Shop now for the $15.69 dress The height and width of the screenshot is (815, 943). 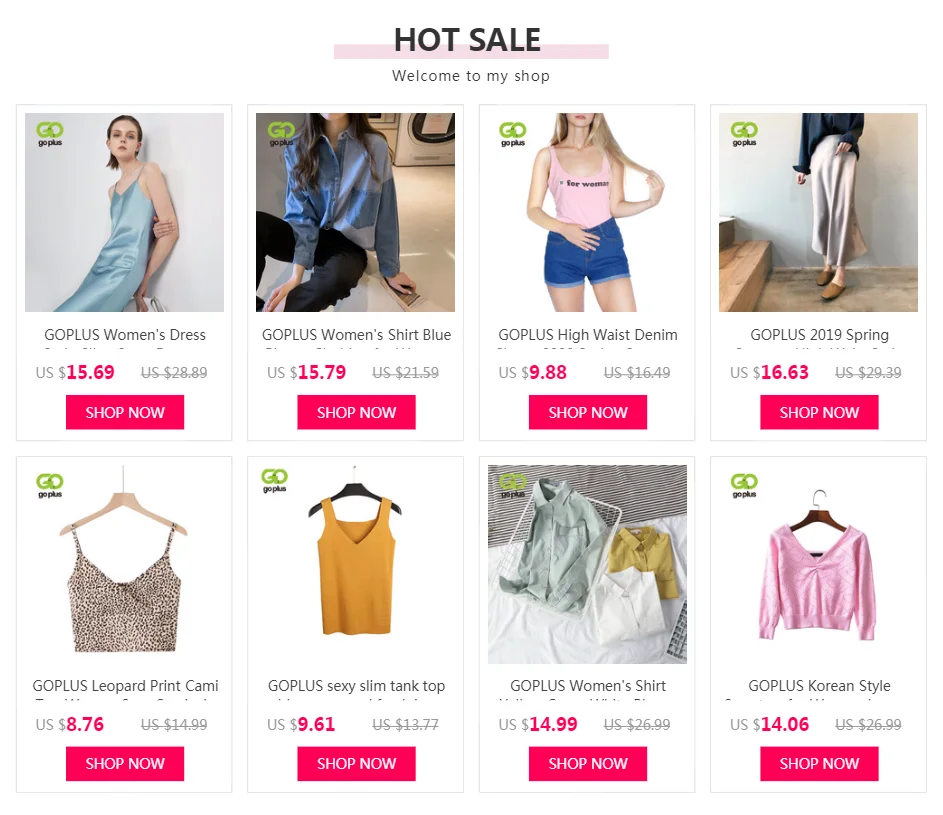pos(125,412)
